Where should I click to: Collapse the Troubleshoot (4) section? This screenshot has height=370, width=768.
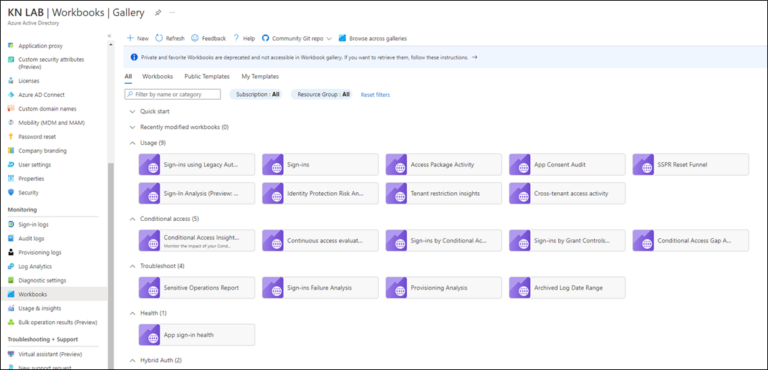point(132,266)
